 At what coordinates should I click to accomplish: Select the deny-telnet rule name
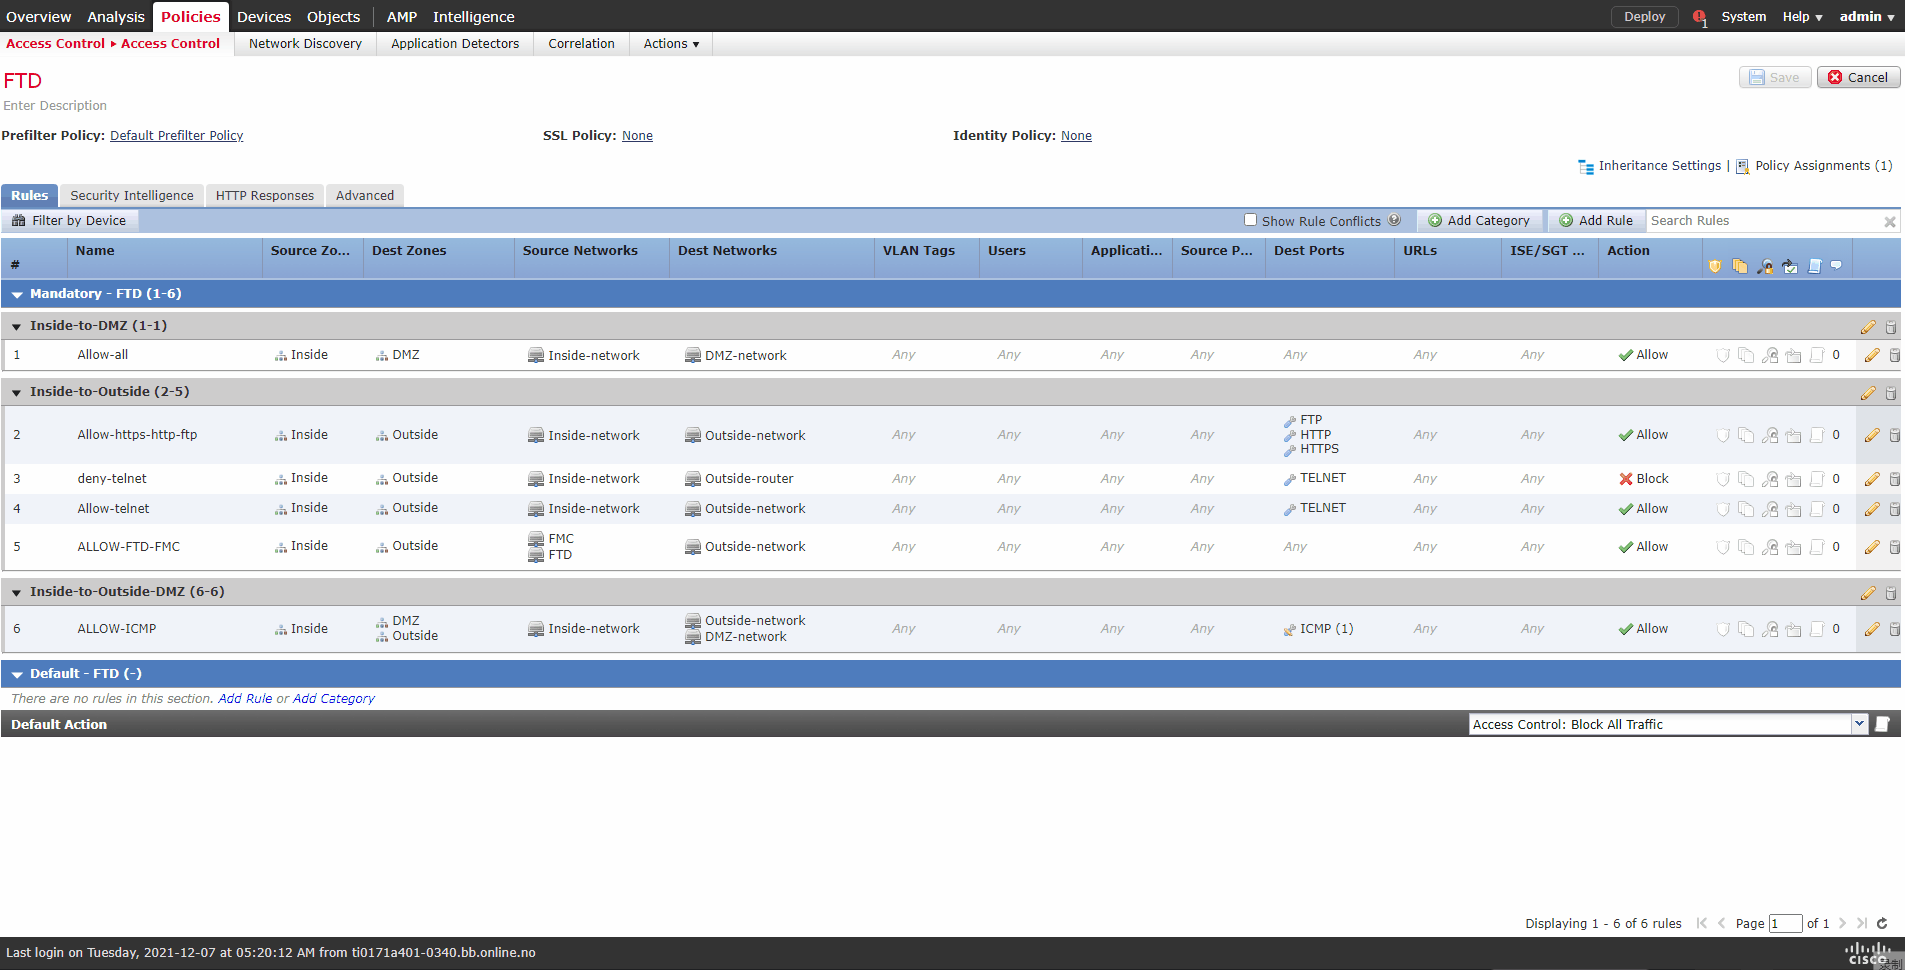click(x=112, y=479)
